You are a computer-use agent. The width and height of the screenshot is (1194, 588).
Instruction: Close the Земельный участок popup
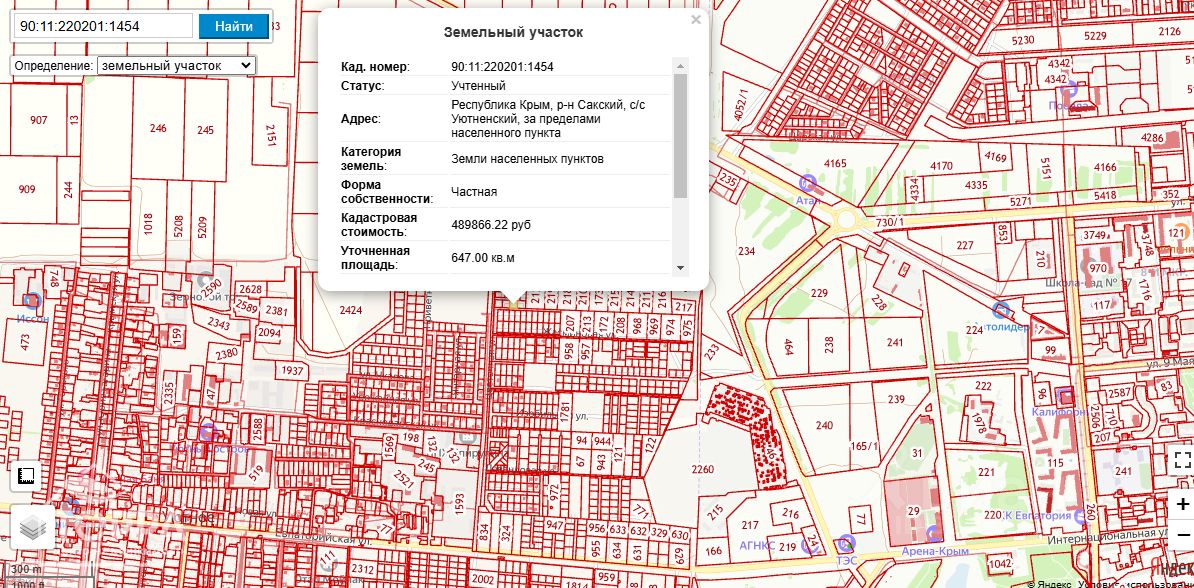click(x=696, y=19)
